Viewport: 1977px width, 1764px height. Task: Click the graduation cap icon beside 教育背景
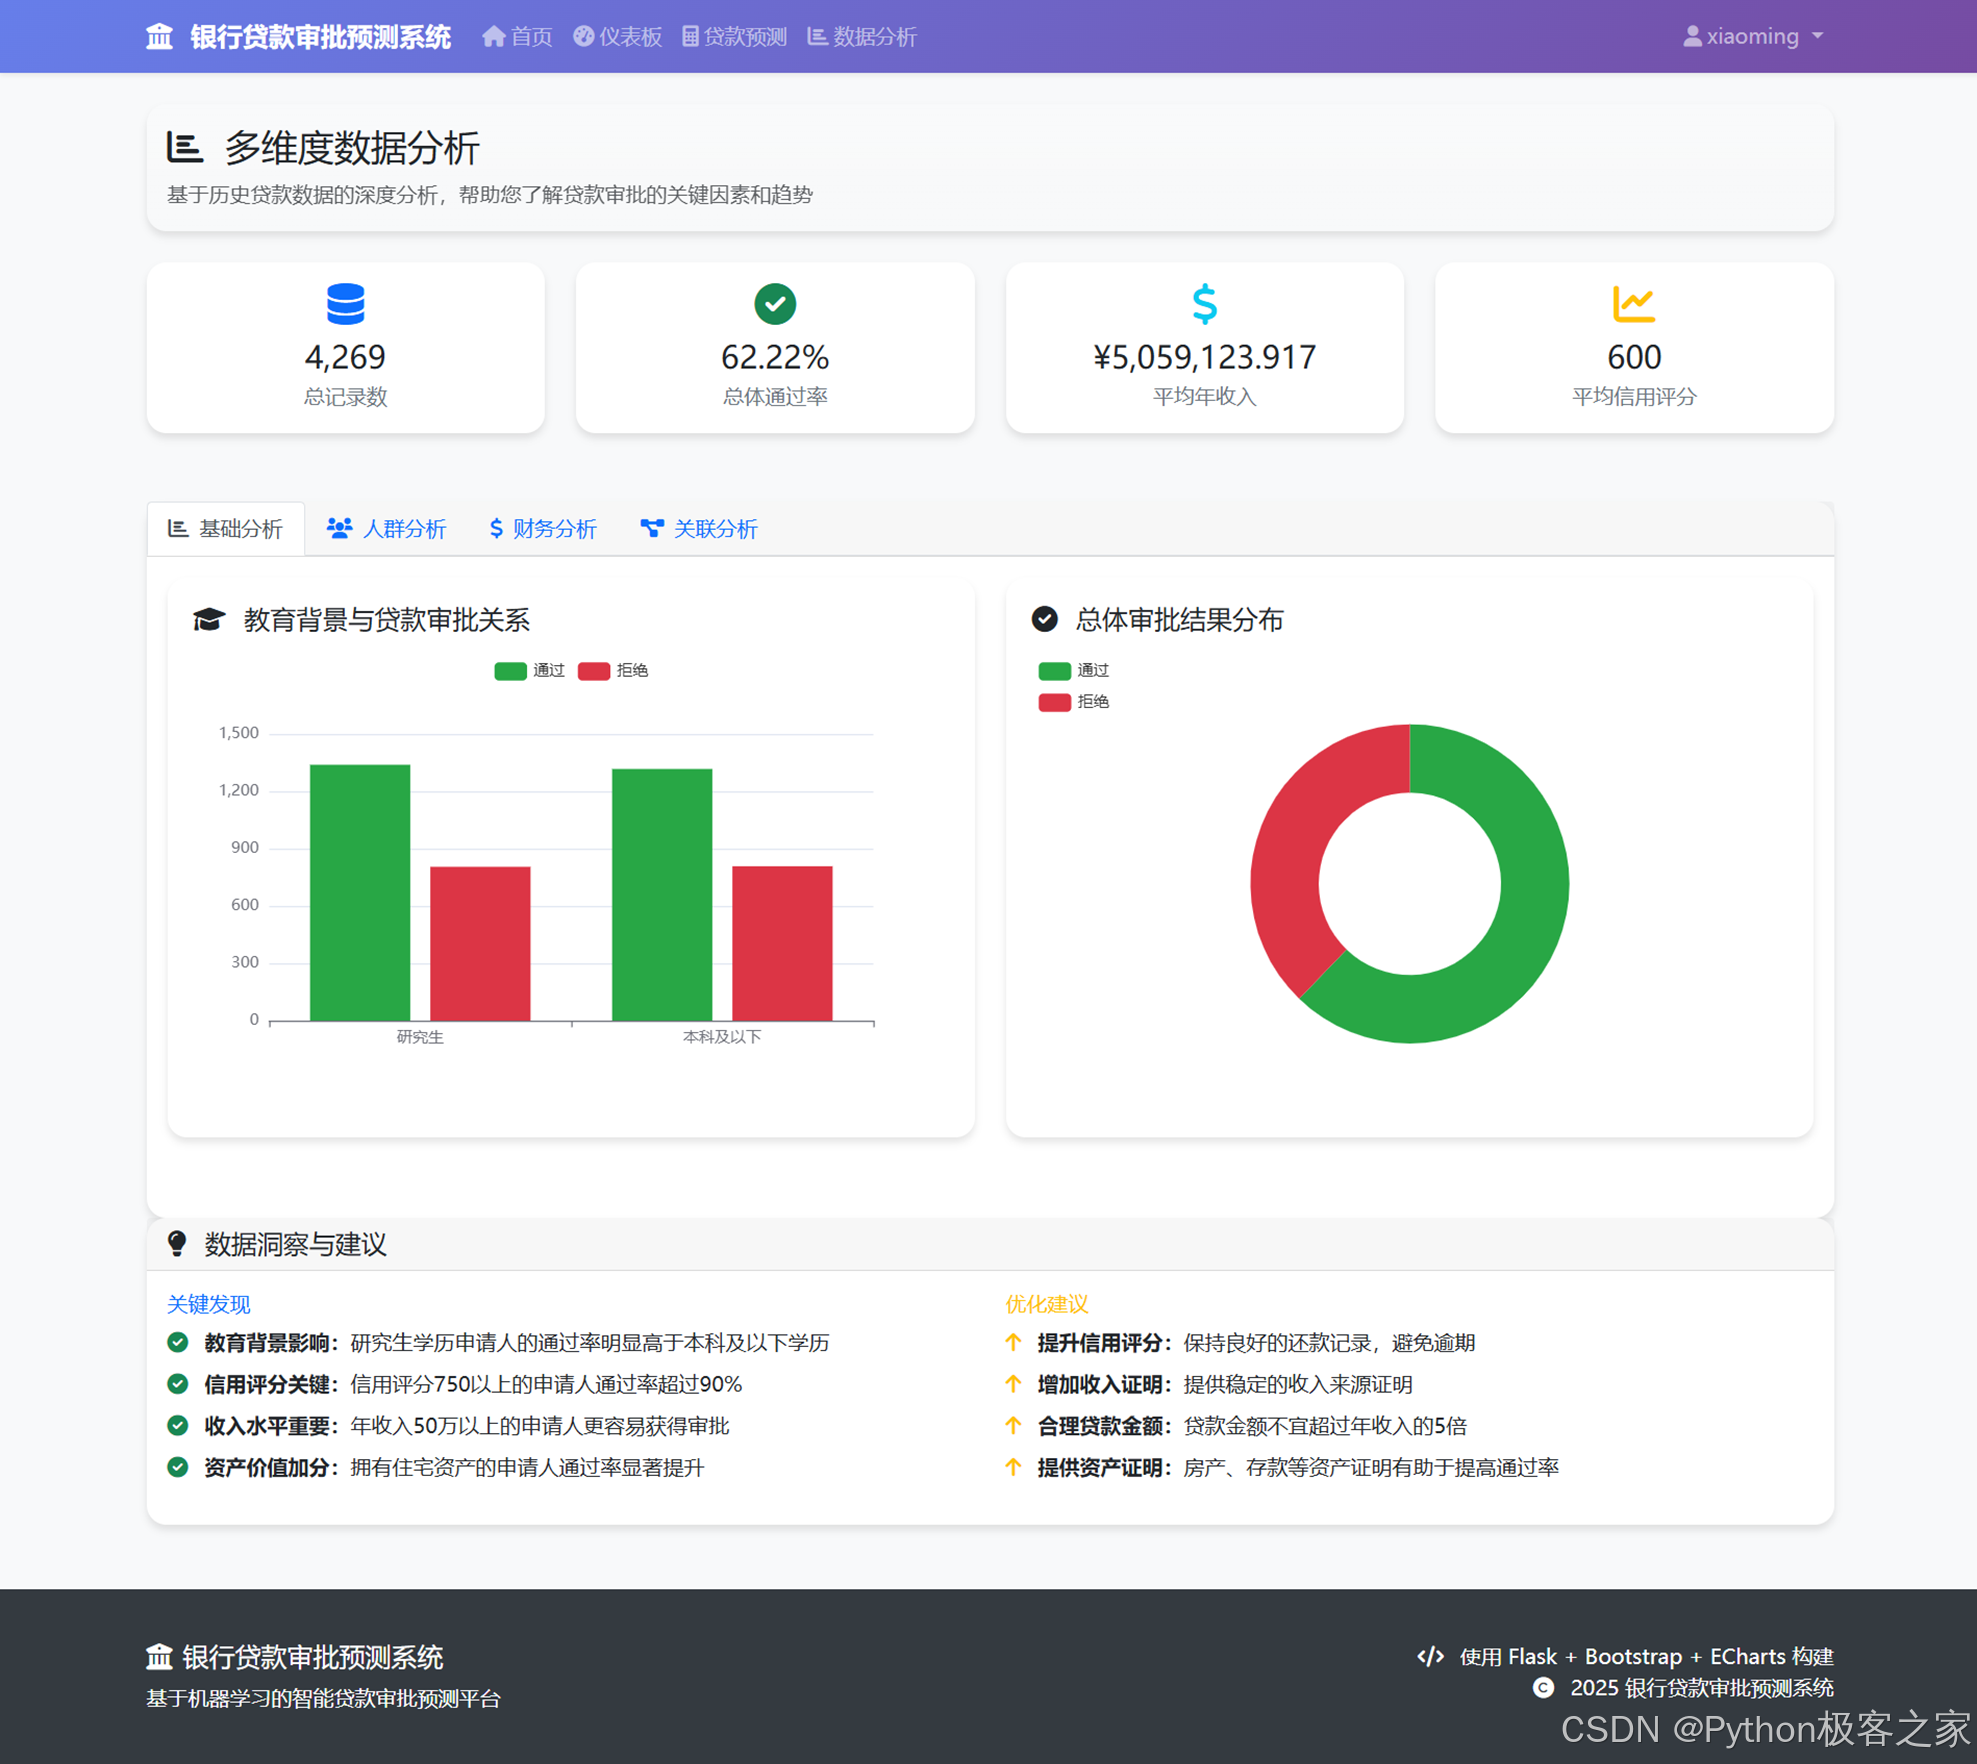coord(208,620)
